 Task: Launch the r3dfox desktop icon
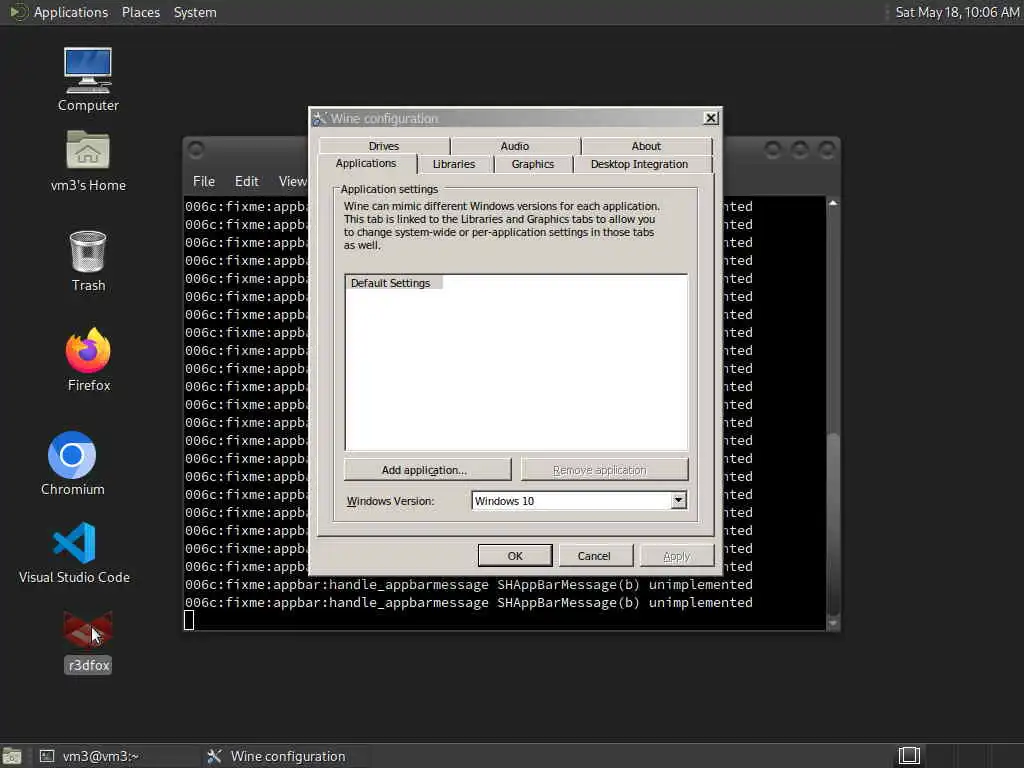[88, 630]
